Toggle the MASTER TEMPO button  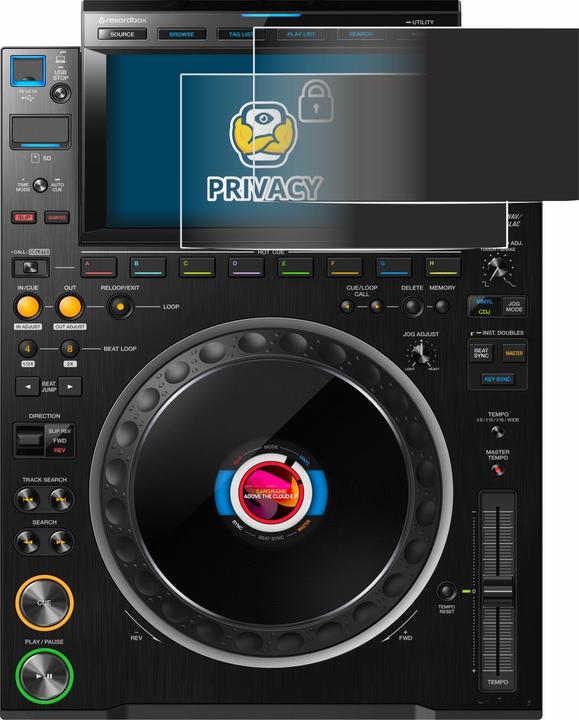(x=497, y=470)
